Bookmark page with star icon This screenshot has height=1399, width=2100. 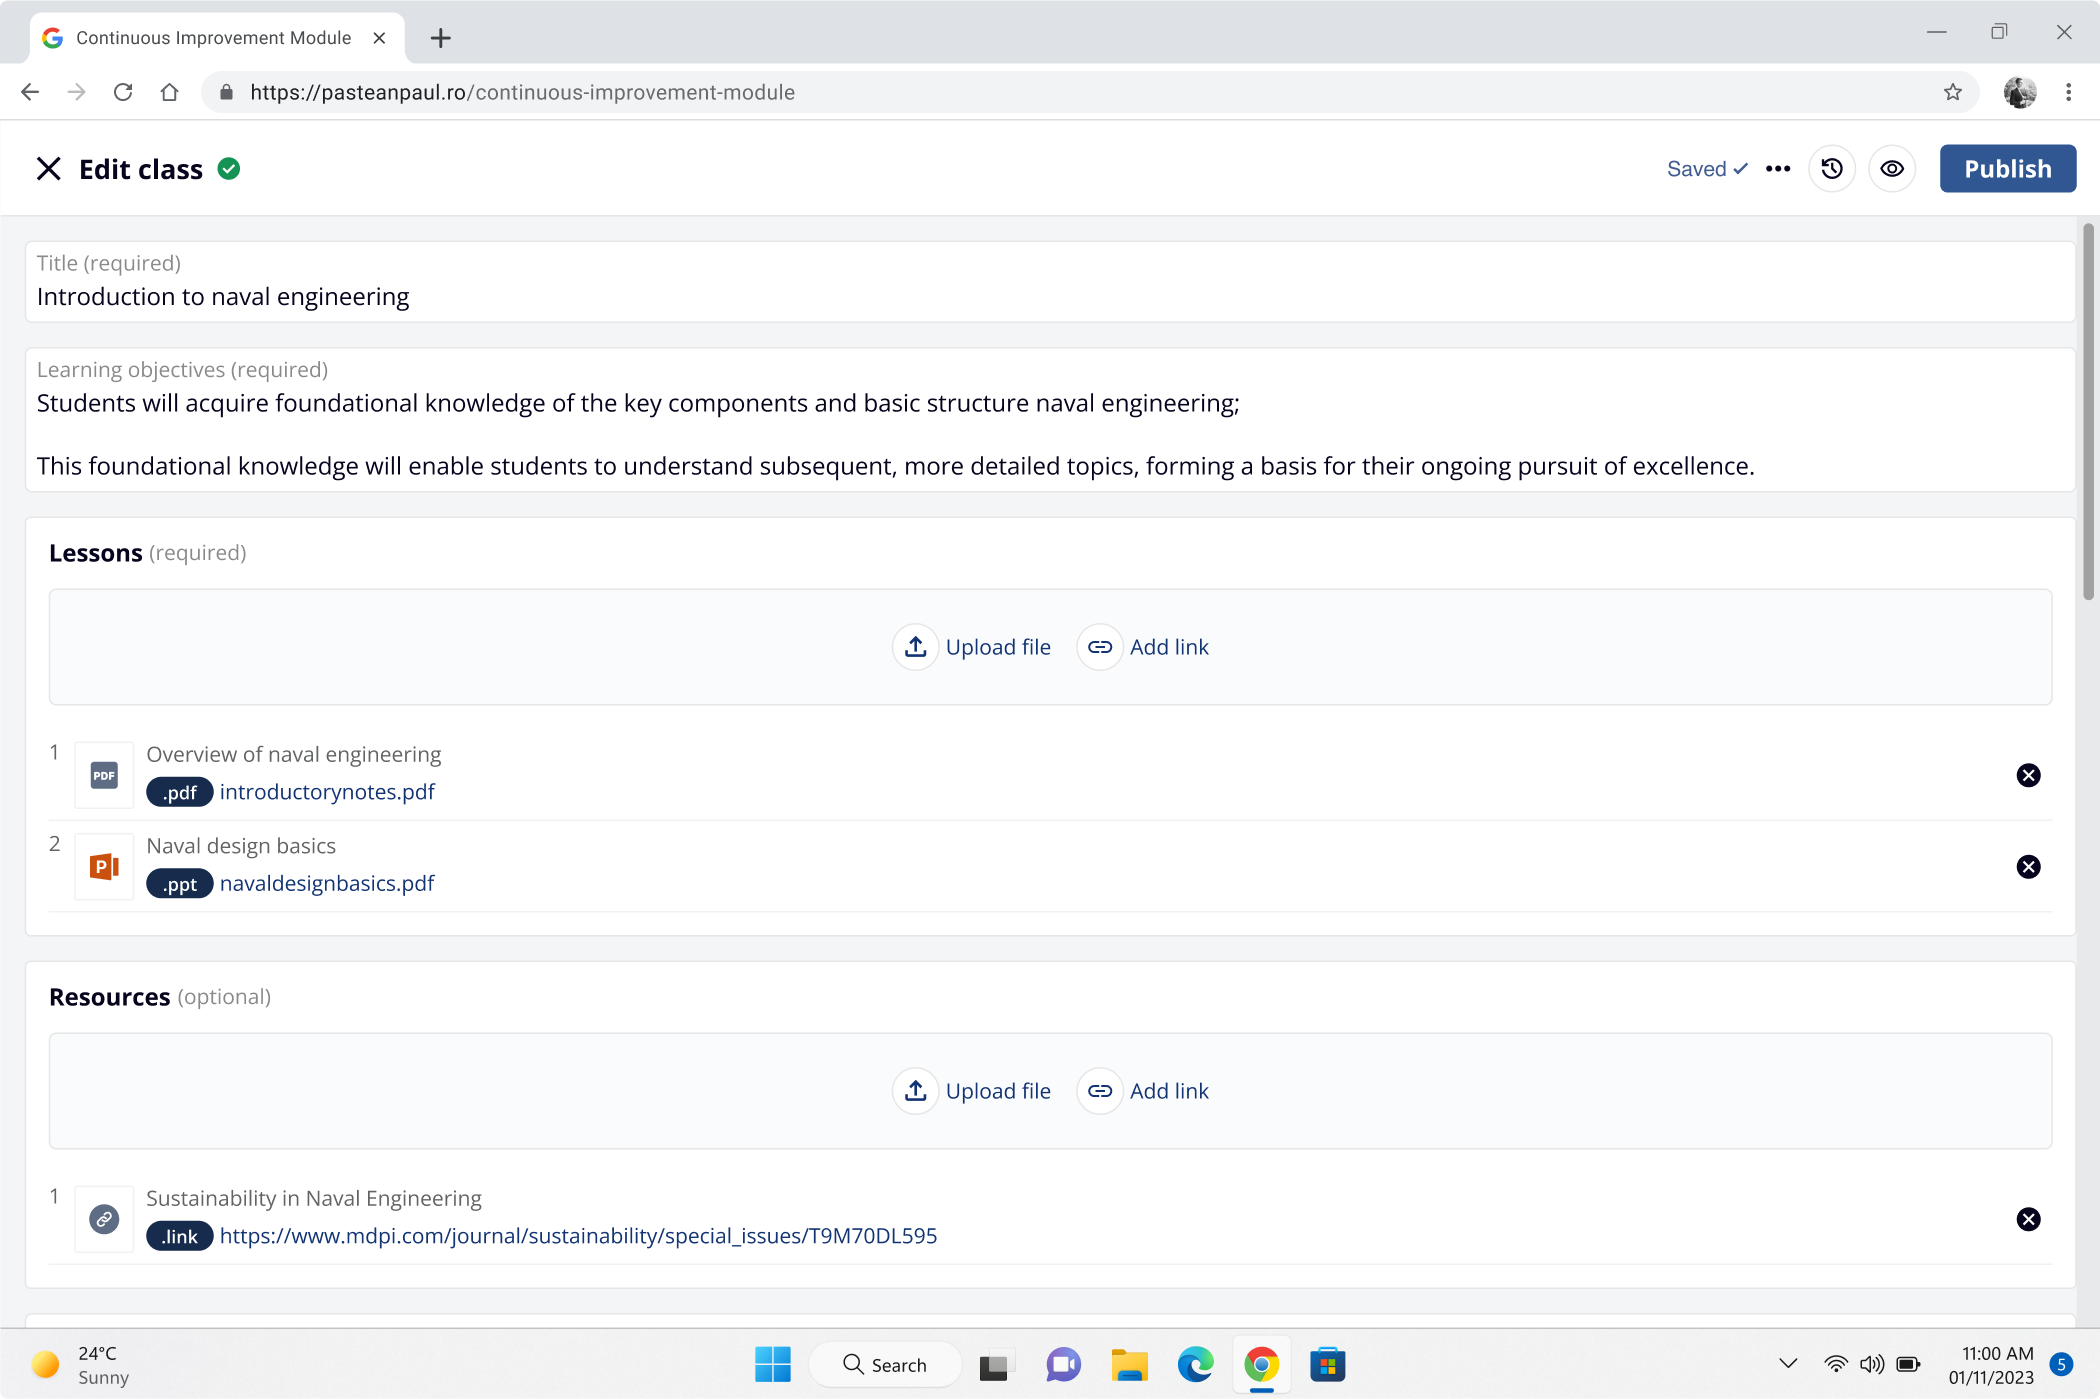(x=1952, y=92)
